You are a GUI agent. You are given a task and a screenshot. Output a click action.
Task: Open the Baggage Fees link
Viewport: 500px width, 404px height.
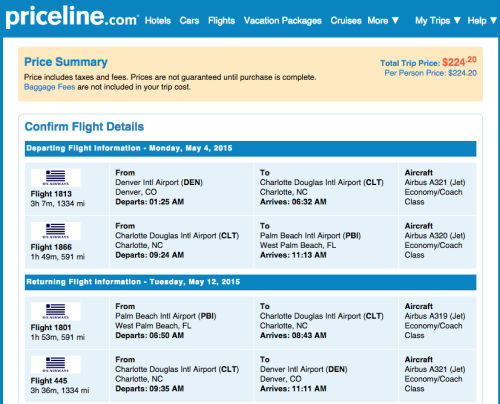click(x=49, y=87)
